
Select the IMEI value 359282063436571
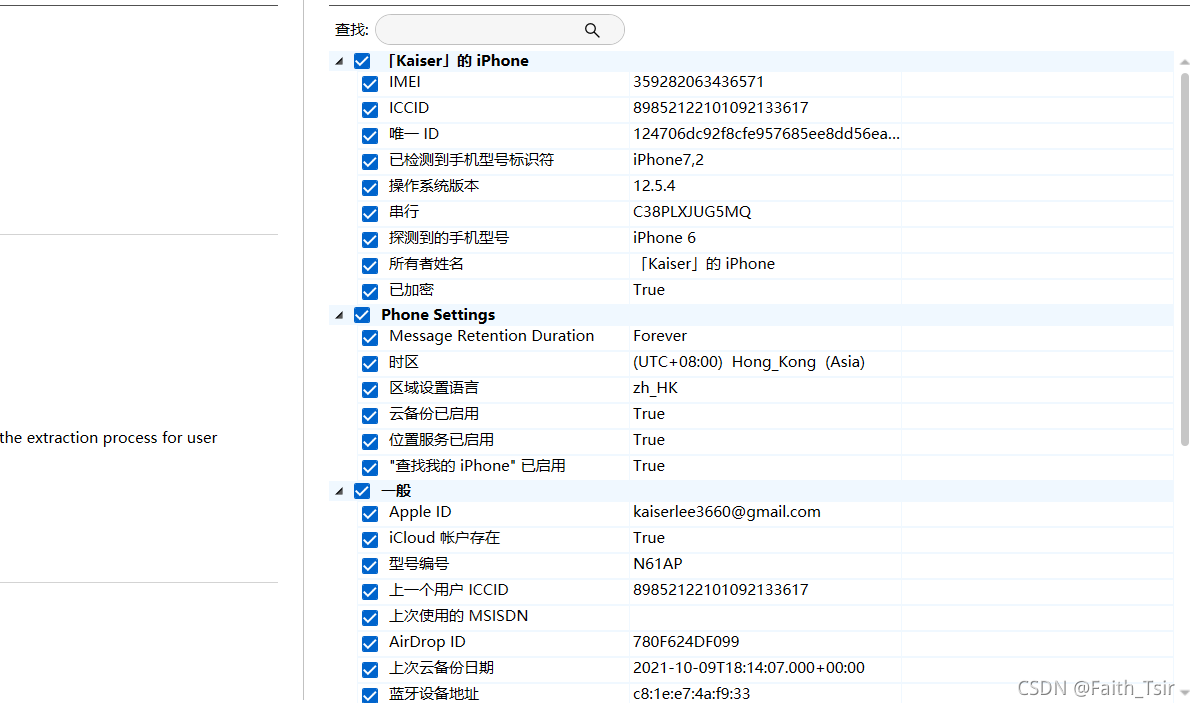pos(698,82)
